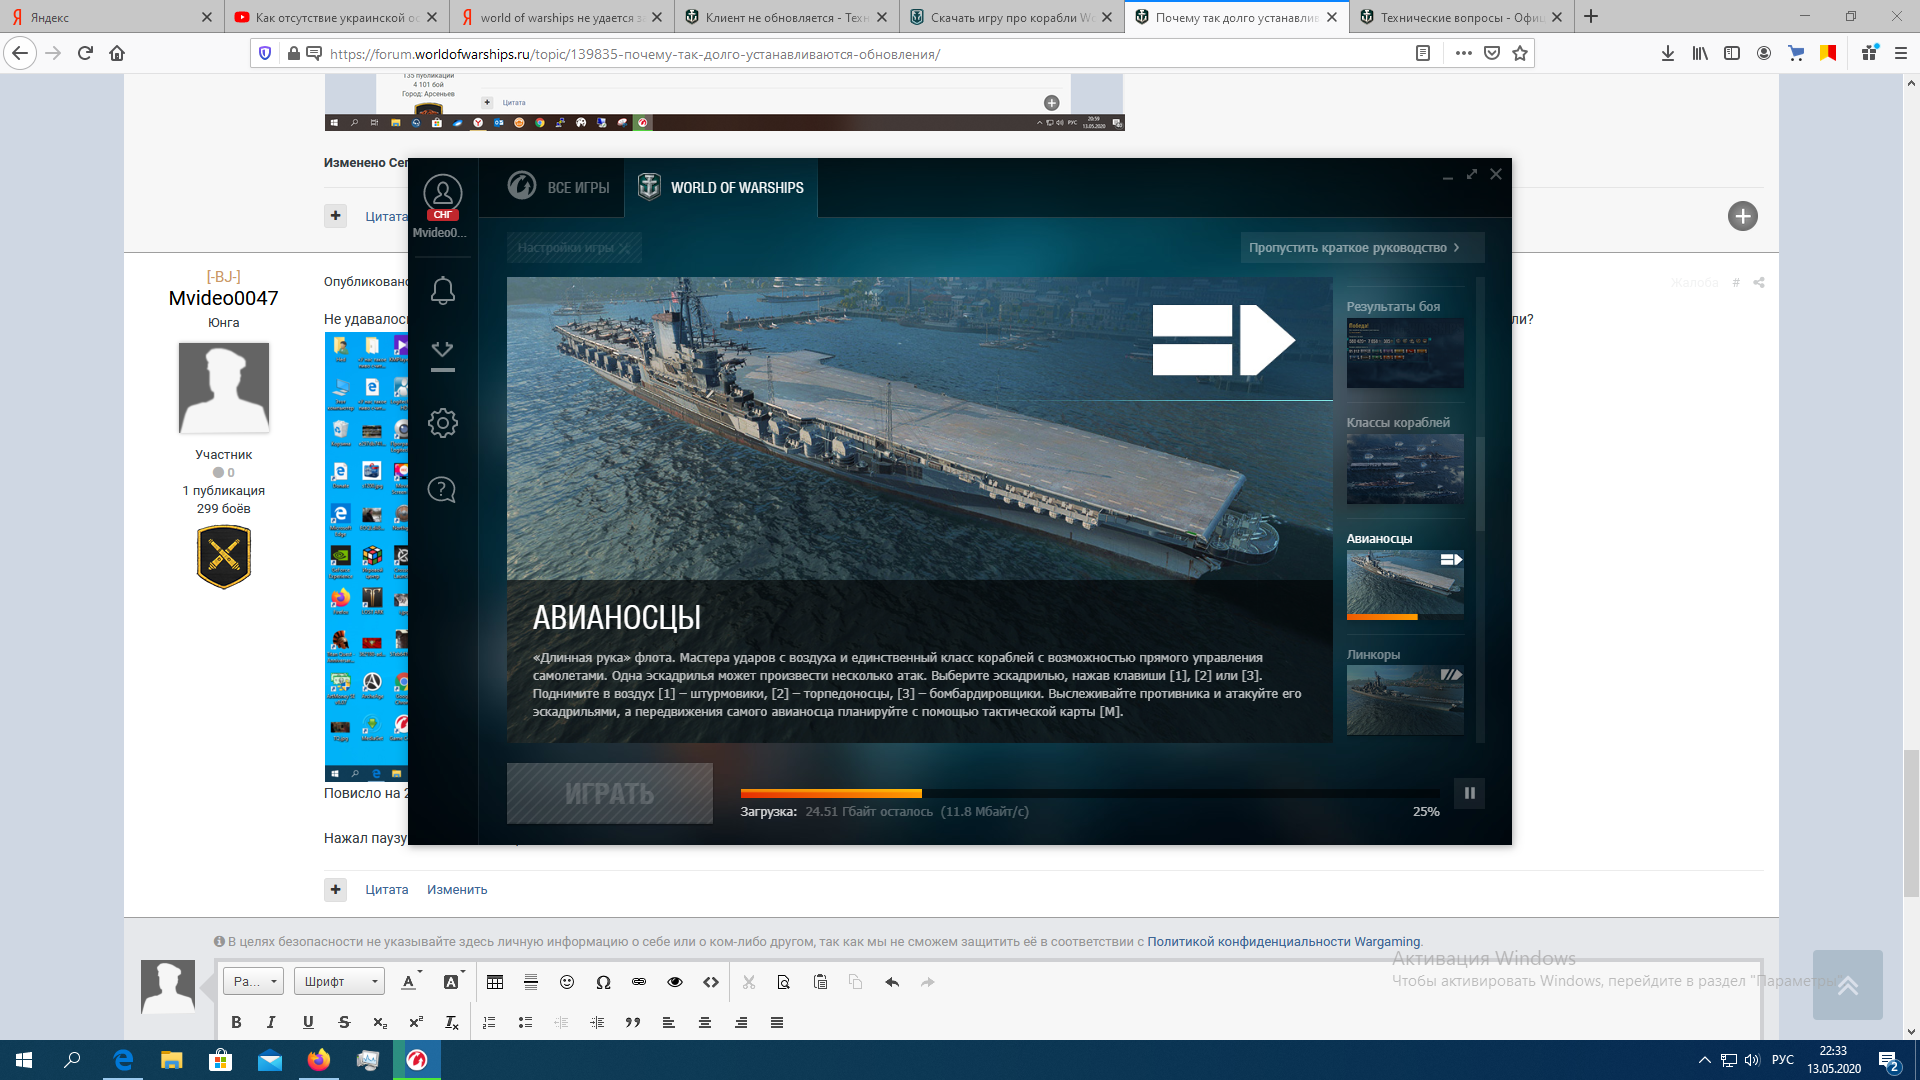
Task: Toggle numbered list
Action: [x=489, y=1022]
